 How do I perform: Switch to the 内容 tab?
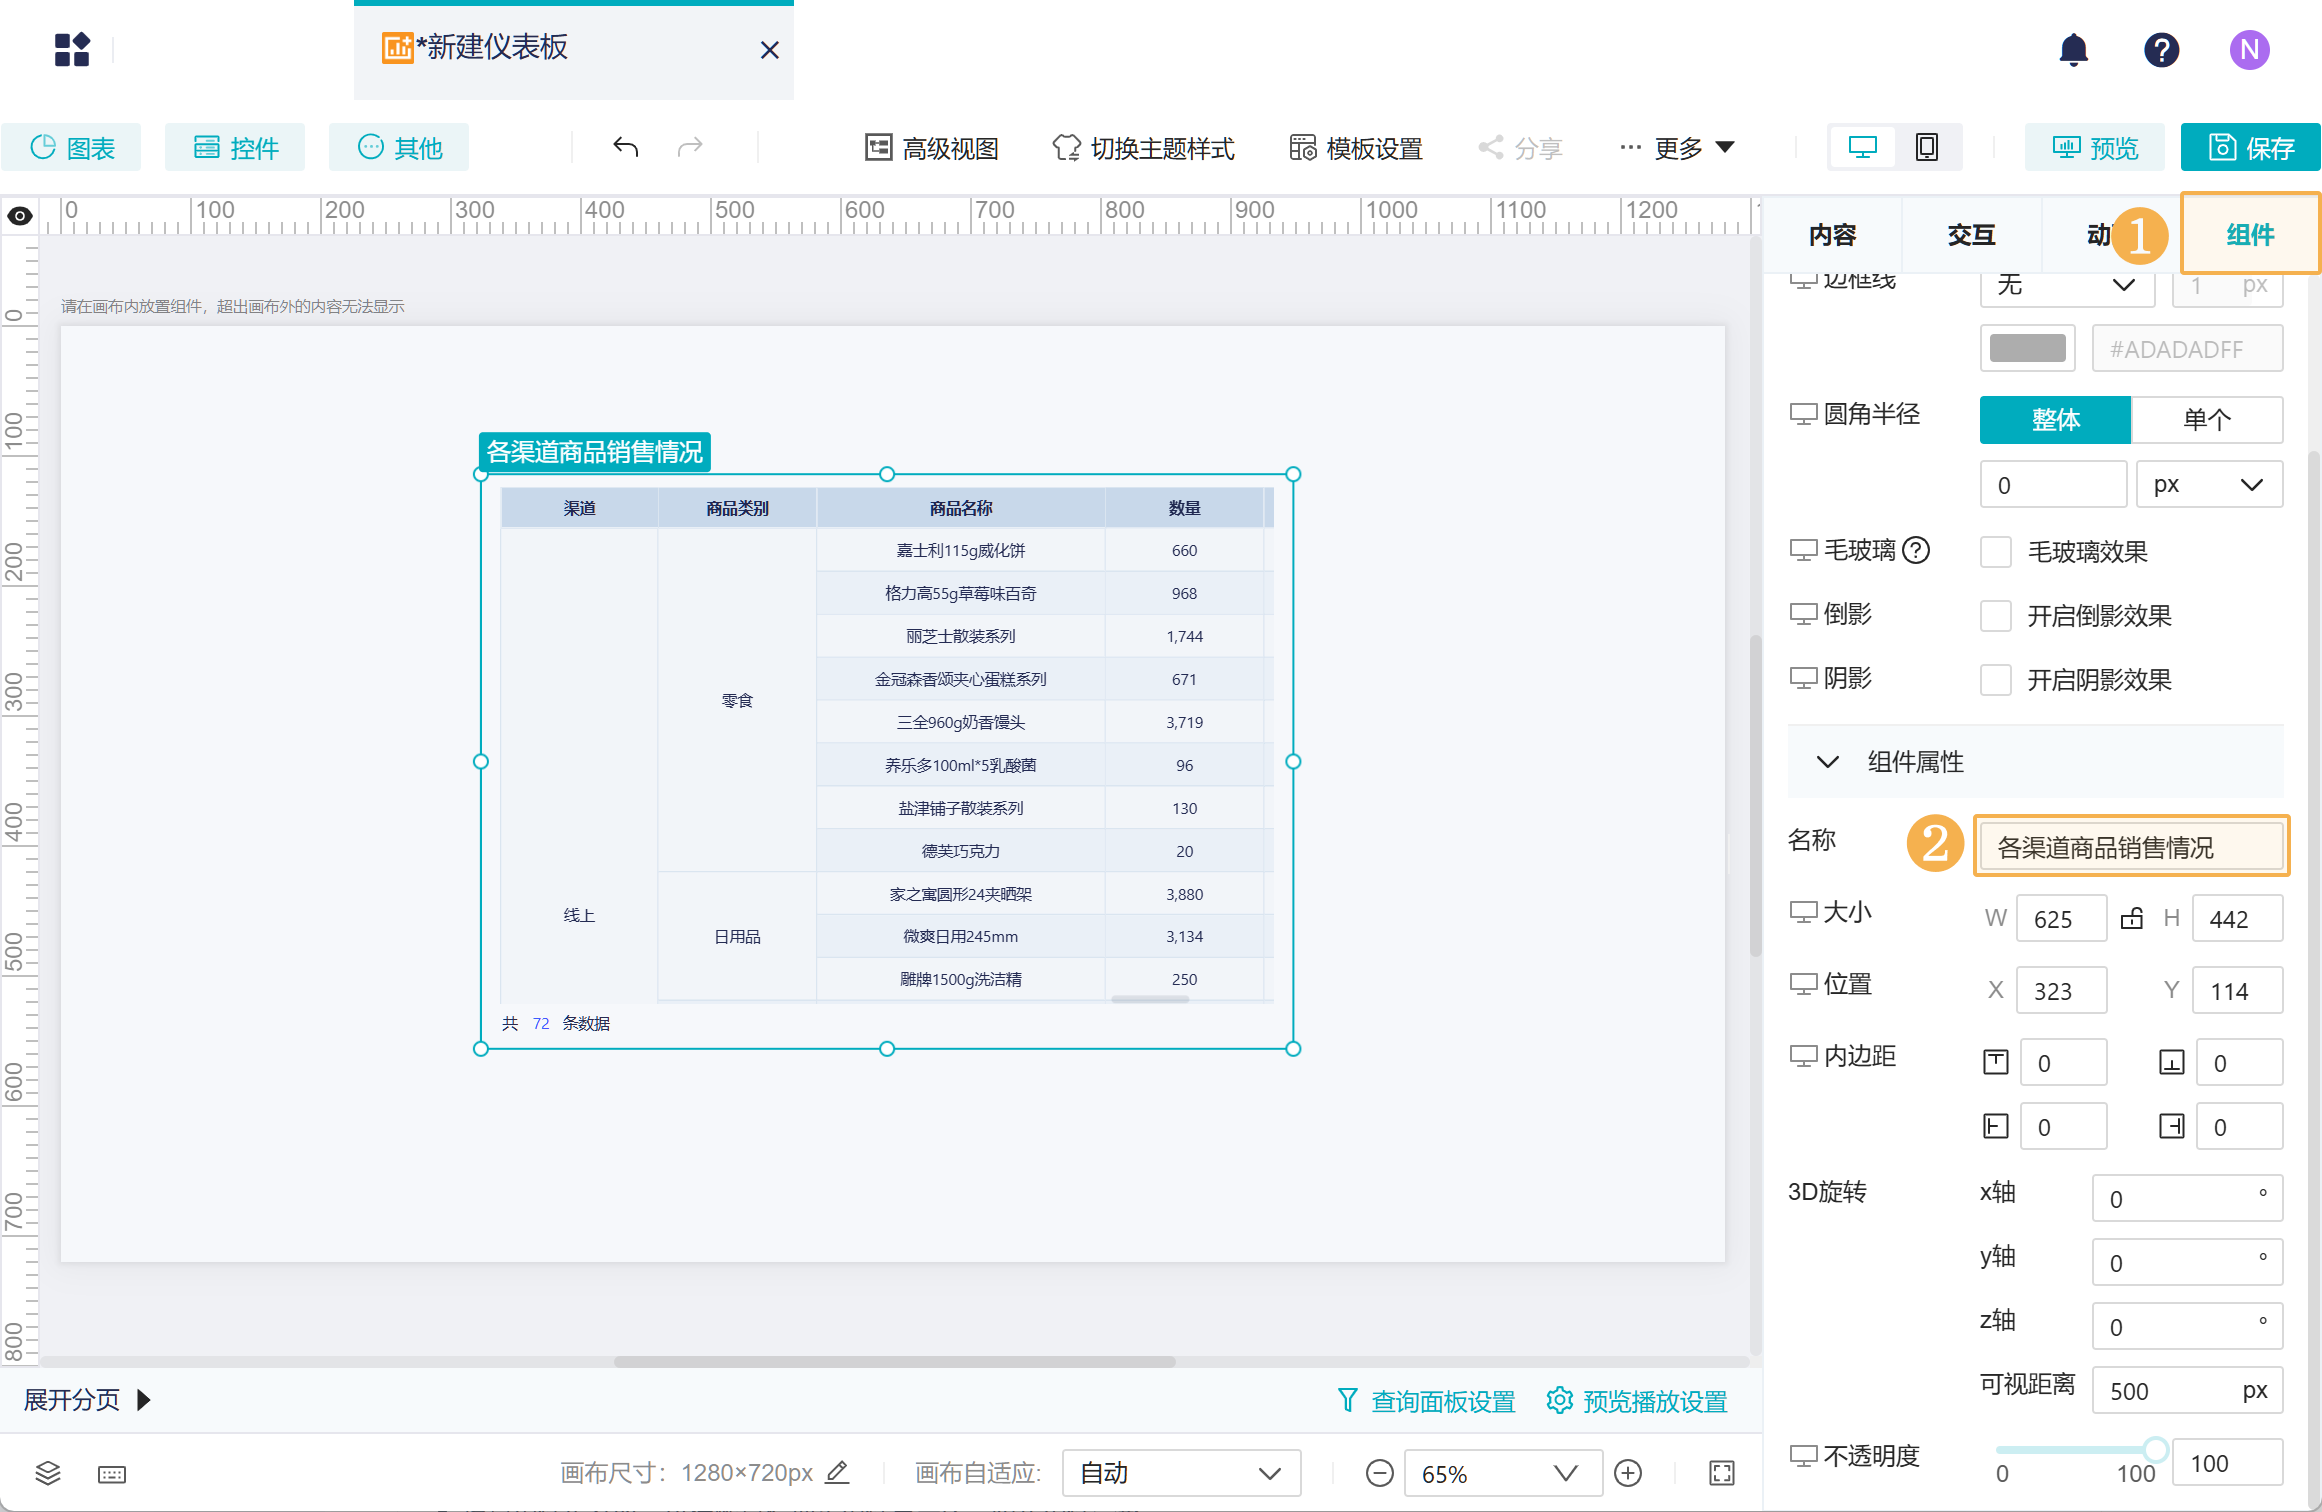1832,235
